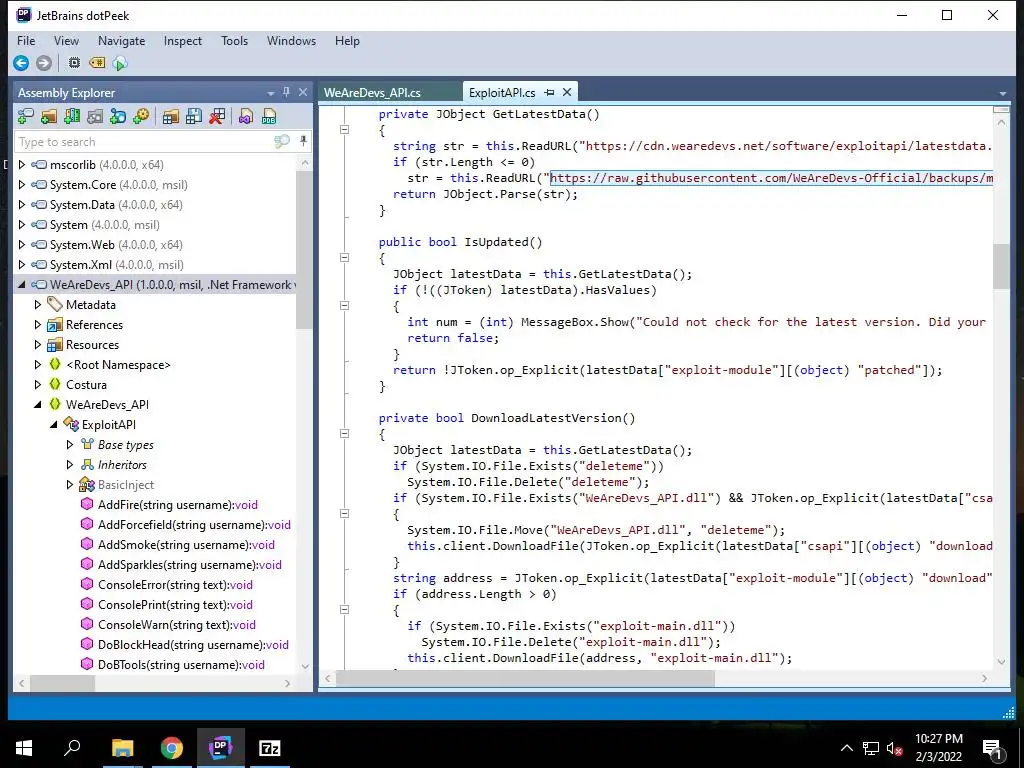Screen dimensions: 1024x768
Task: Toggle the metadata tokens tag icon
Action: pos(97,63)
